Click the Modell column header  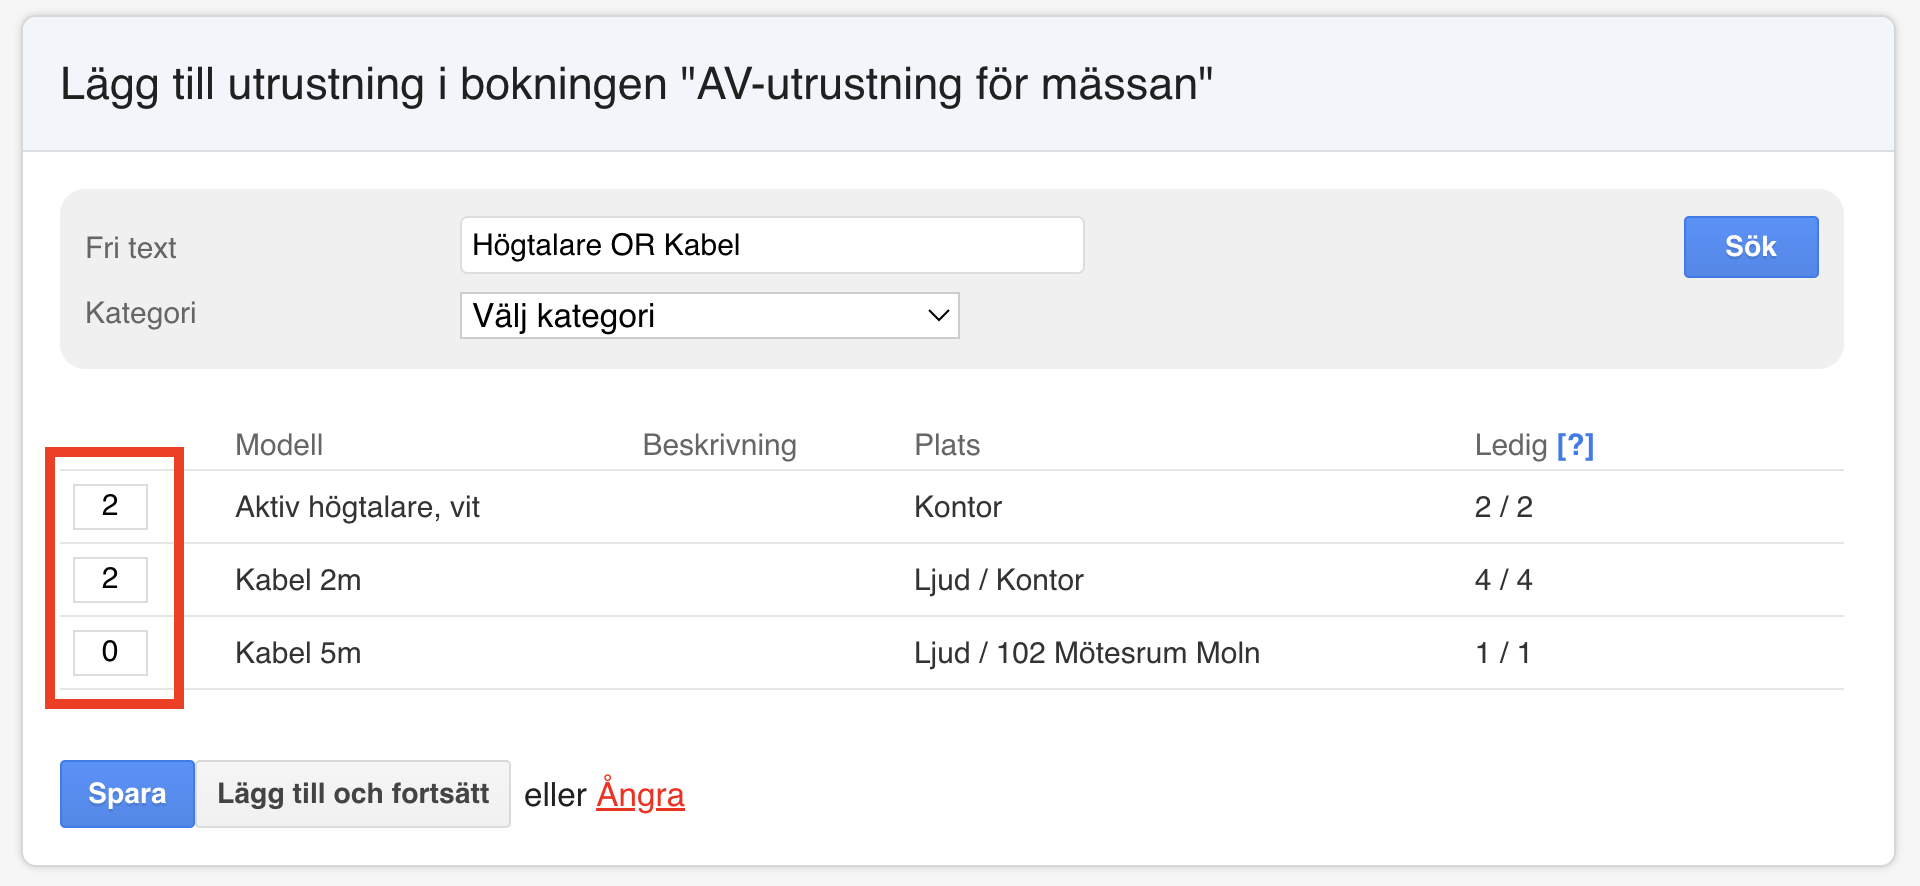click(x=279, y=445)
